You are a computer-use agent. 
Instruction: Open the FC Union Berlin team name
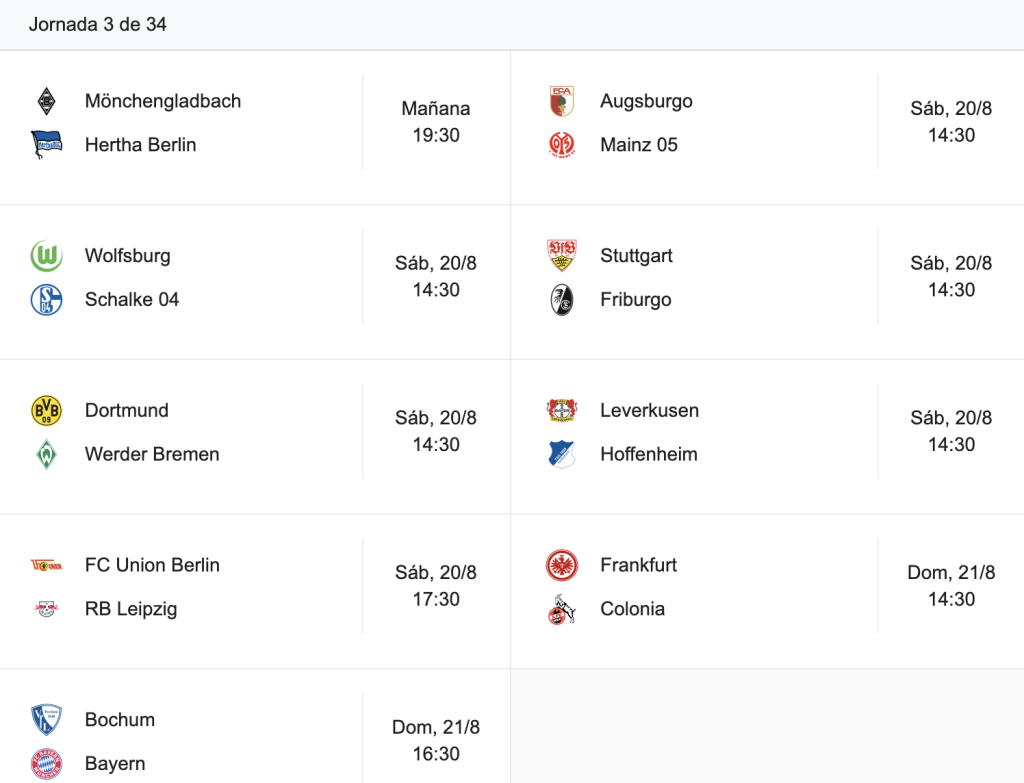coord(152,566)
